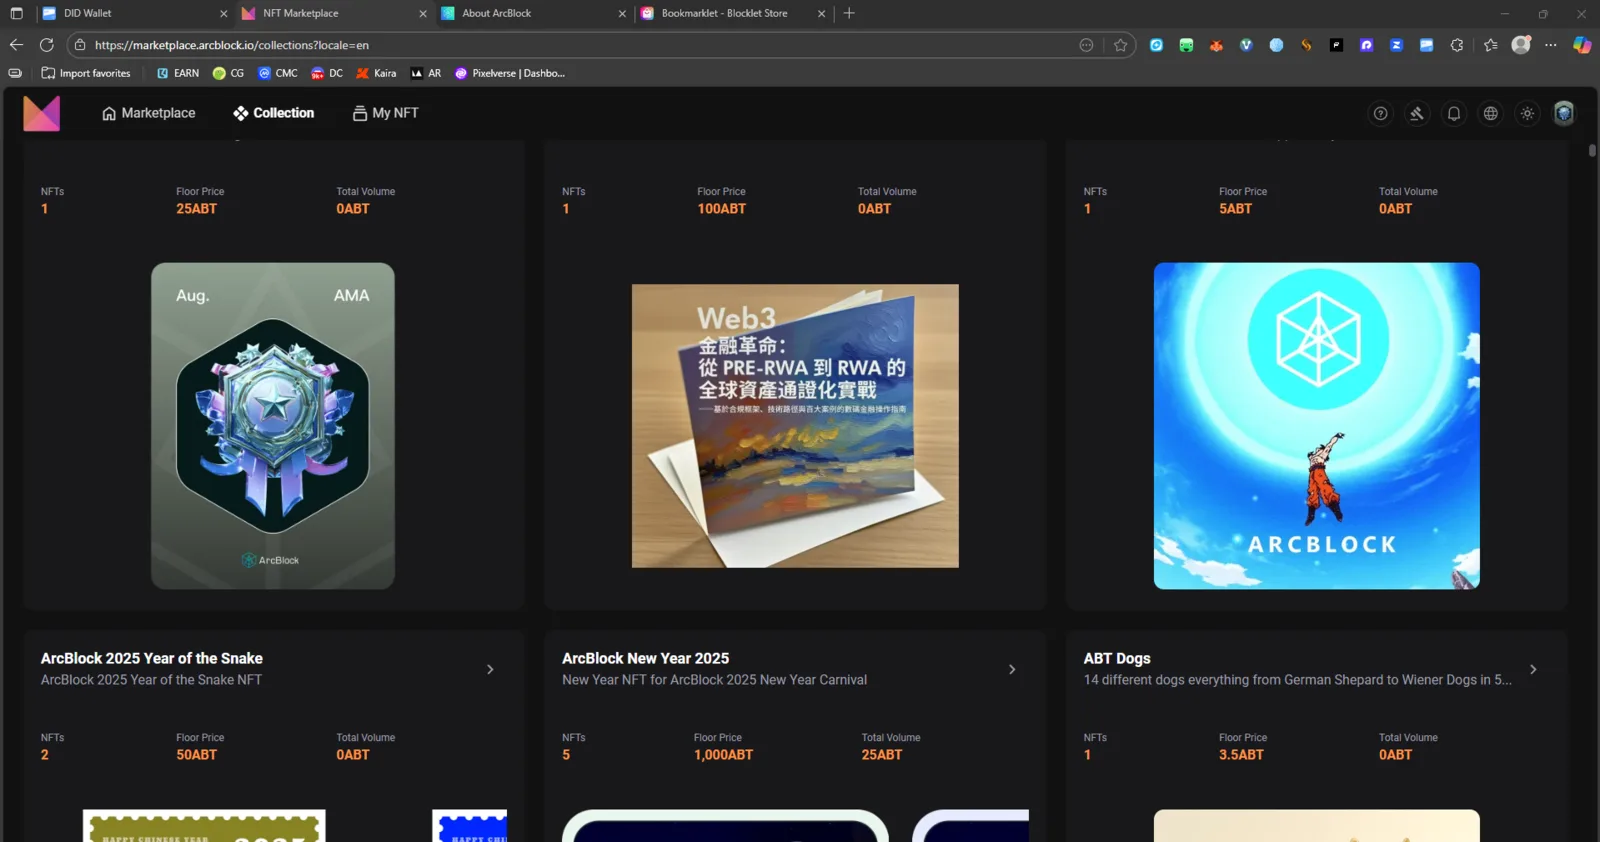
Task: Click the Import favorites bookmark
Action: click(x=86, y=73)
